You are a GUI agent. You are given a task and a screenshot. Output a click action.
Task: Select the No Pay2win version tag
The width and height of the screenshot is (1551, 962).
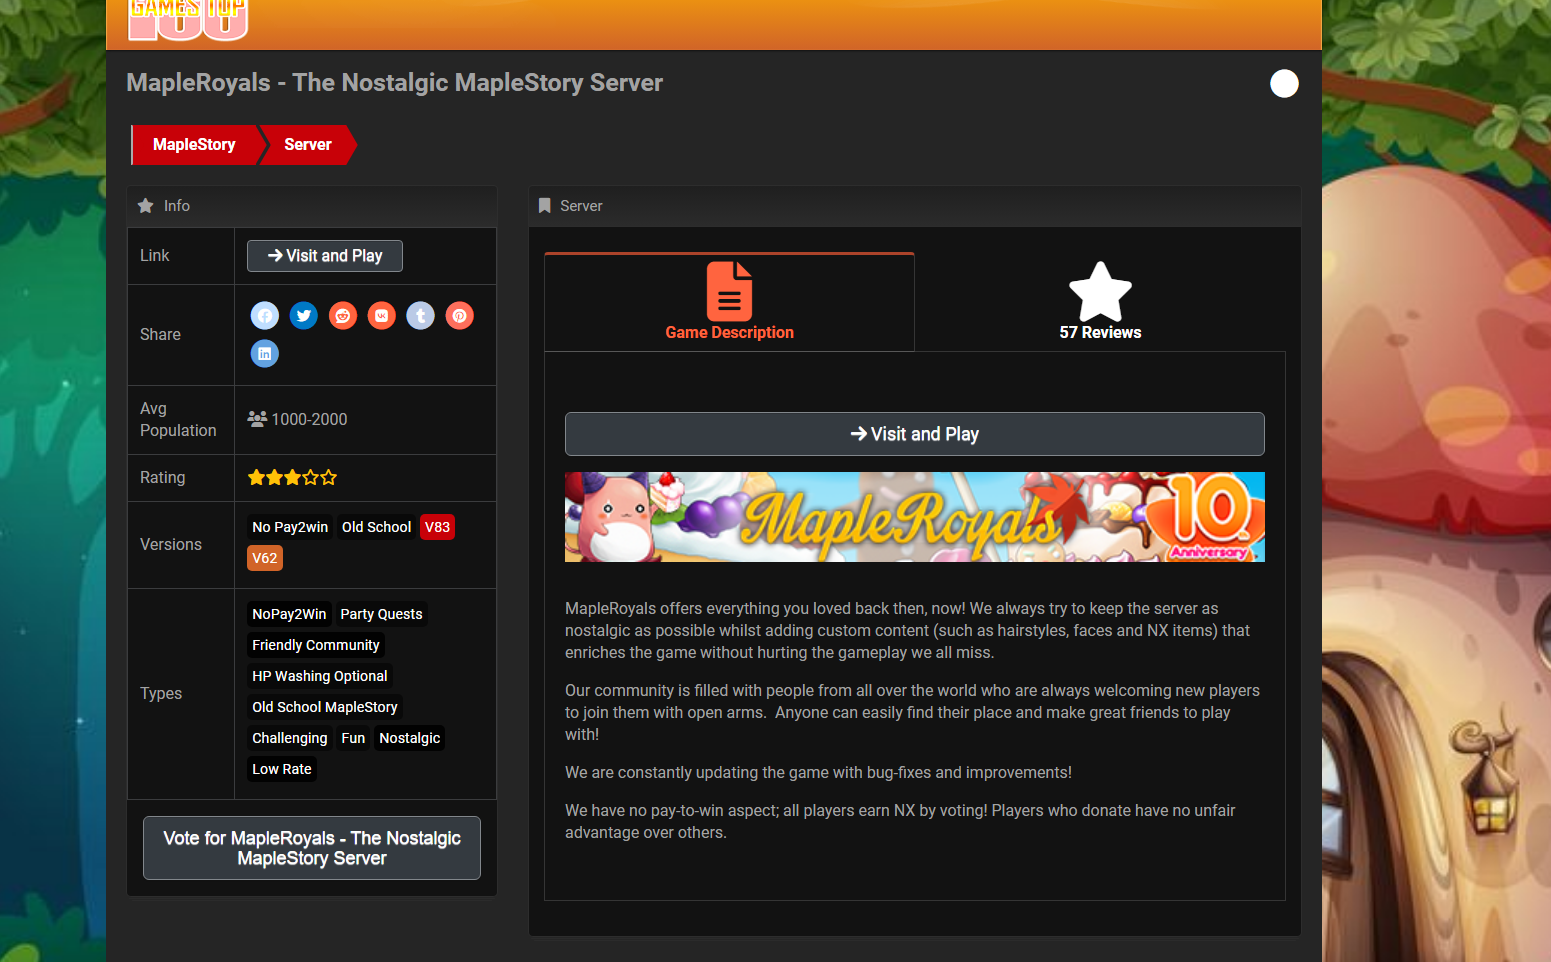290,527
